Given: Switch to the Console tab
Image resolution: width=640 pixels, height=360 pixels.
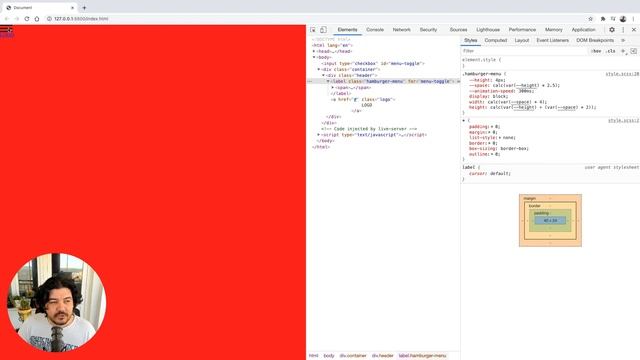Looking at the screenshot, I should 375,30.
